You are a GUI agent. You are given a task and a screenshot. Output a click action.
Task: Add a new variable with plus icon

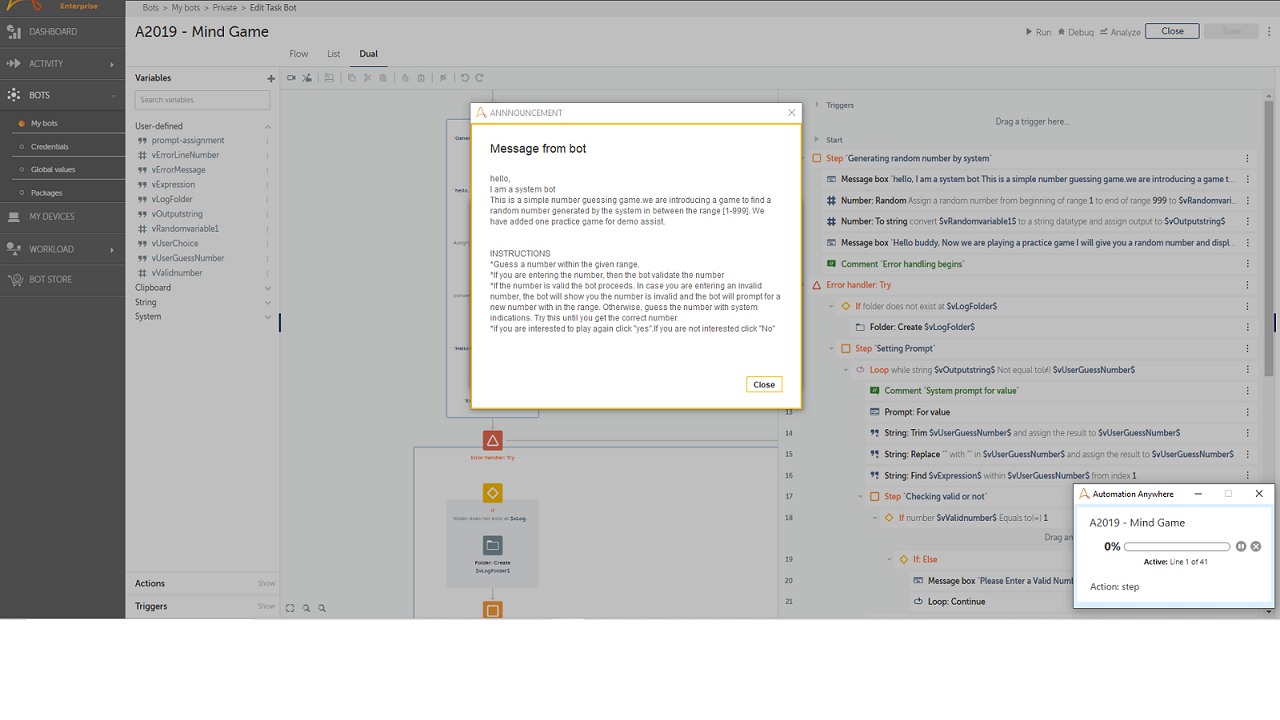point(270,78)
